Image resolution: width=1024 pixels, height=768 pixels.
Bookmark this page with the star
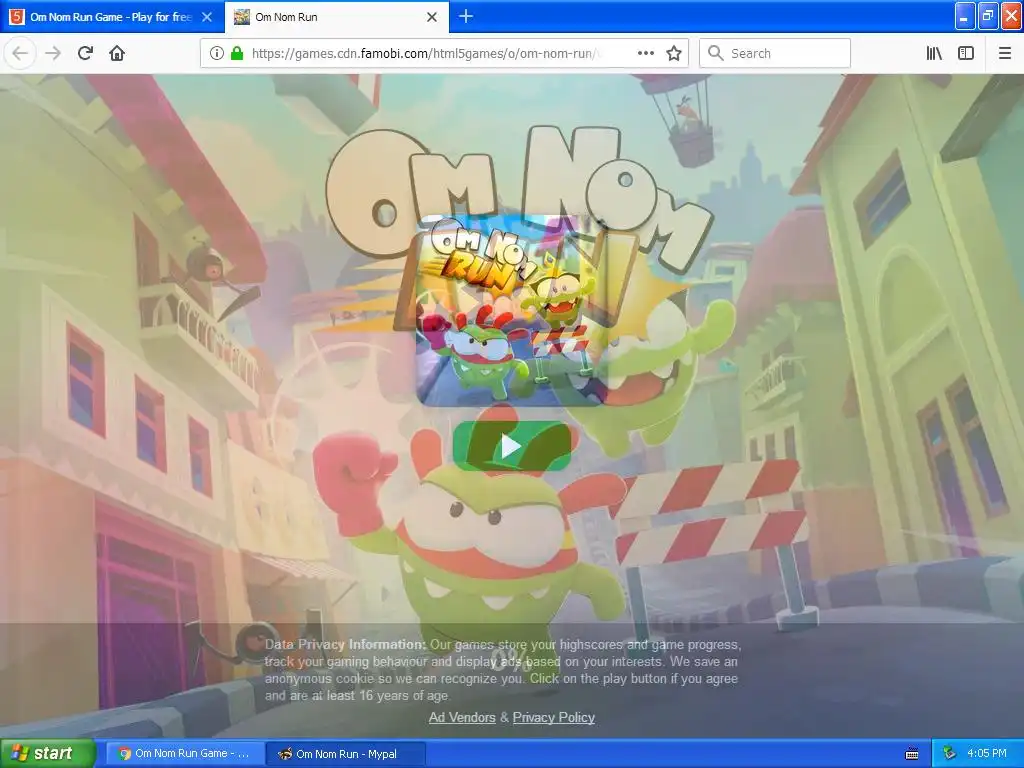pyautogui.click(x=674, y=53)
